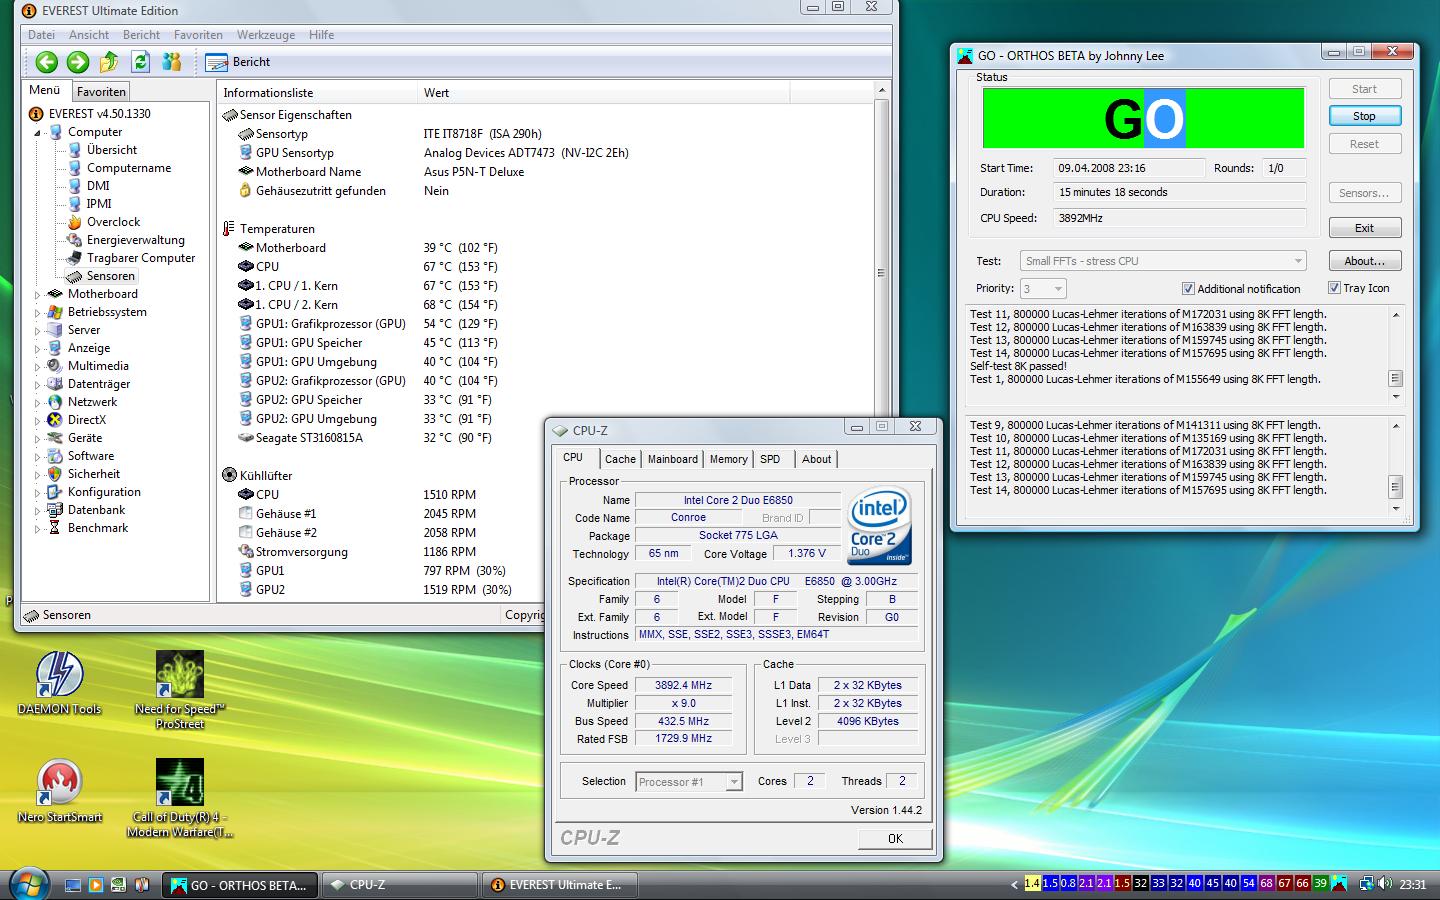Click the Windows Start orb
Image resolution: width=1440 pixels, height=900 pixels.
(x=28, y=884)
